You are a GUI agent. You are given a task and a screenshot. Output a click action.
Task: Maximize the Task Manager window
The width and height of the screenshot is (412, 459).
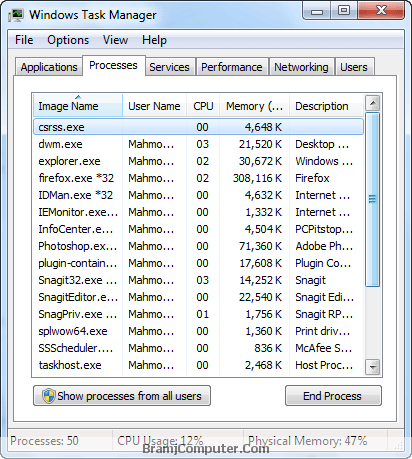pos(344,11)
